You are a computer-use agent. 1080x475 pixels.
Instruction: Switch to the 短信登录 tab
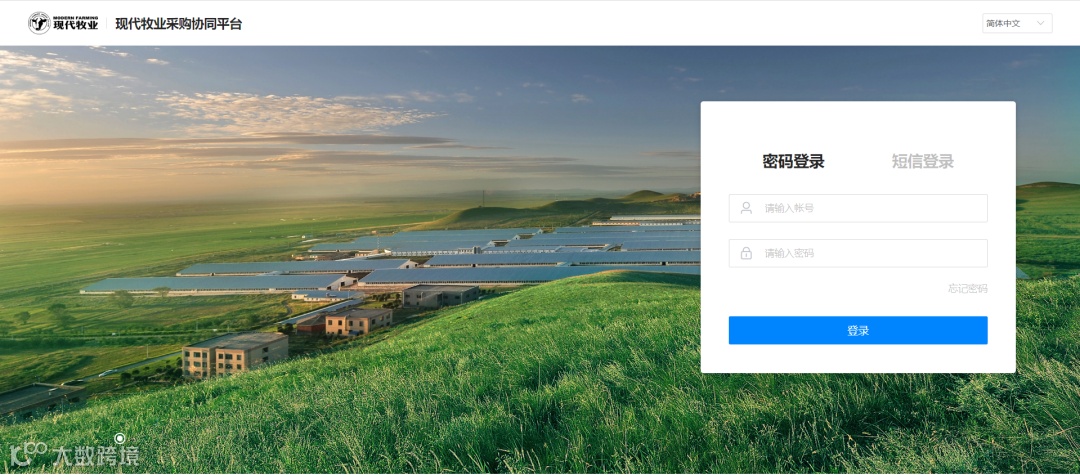pyautogui.click(x=923, y=162)
